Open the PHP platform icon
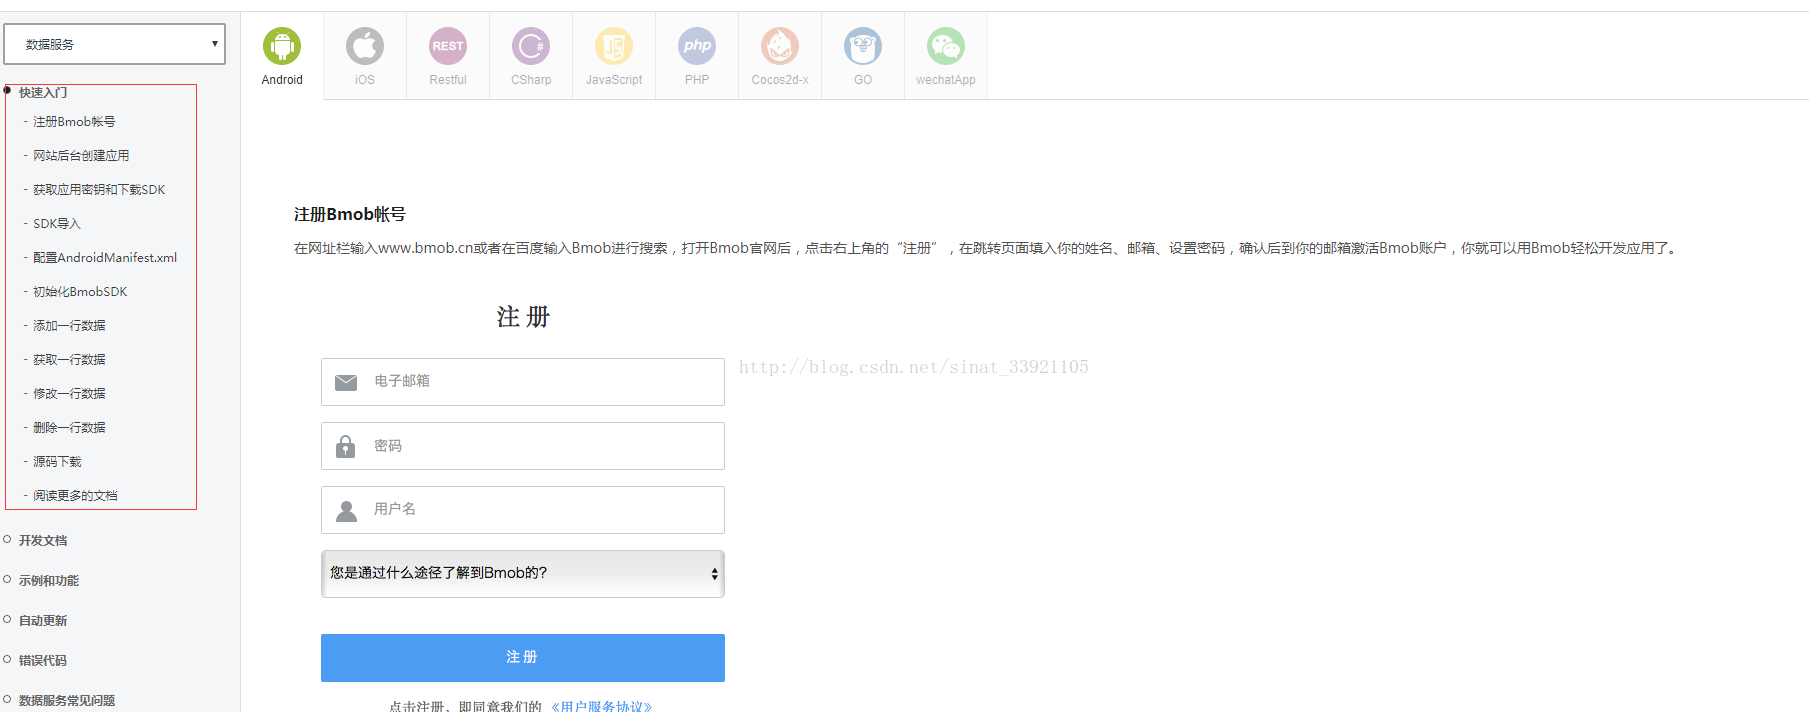The width and height of the screenshot is (1809, 712). (x=697, y=46)
